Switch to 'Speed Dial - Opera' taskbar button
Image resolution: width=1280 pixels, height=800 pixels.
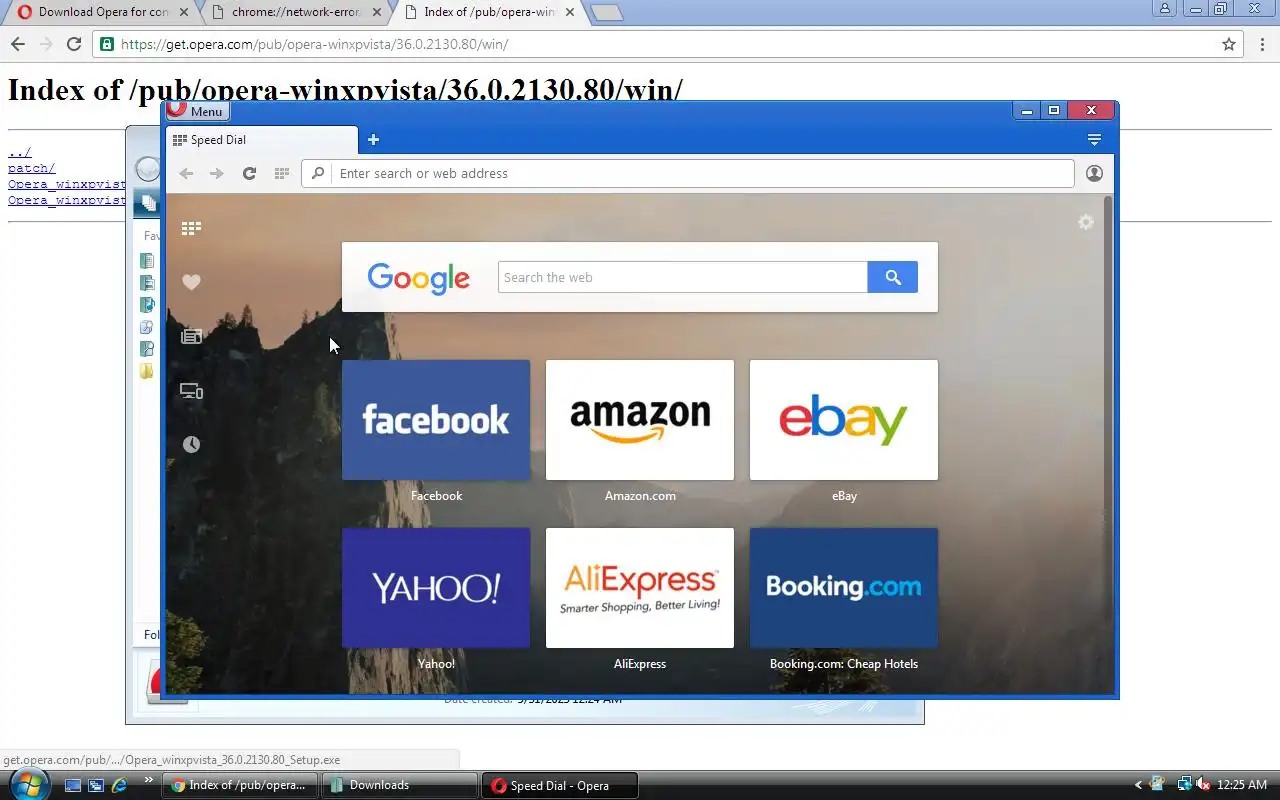click(560, 785)
